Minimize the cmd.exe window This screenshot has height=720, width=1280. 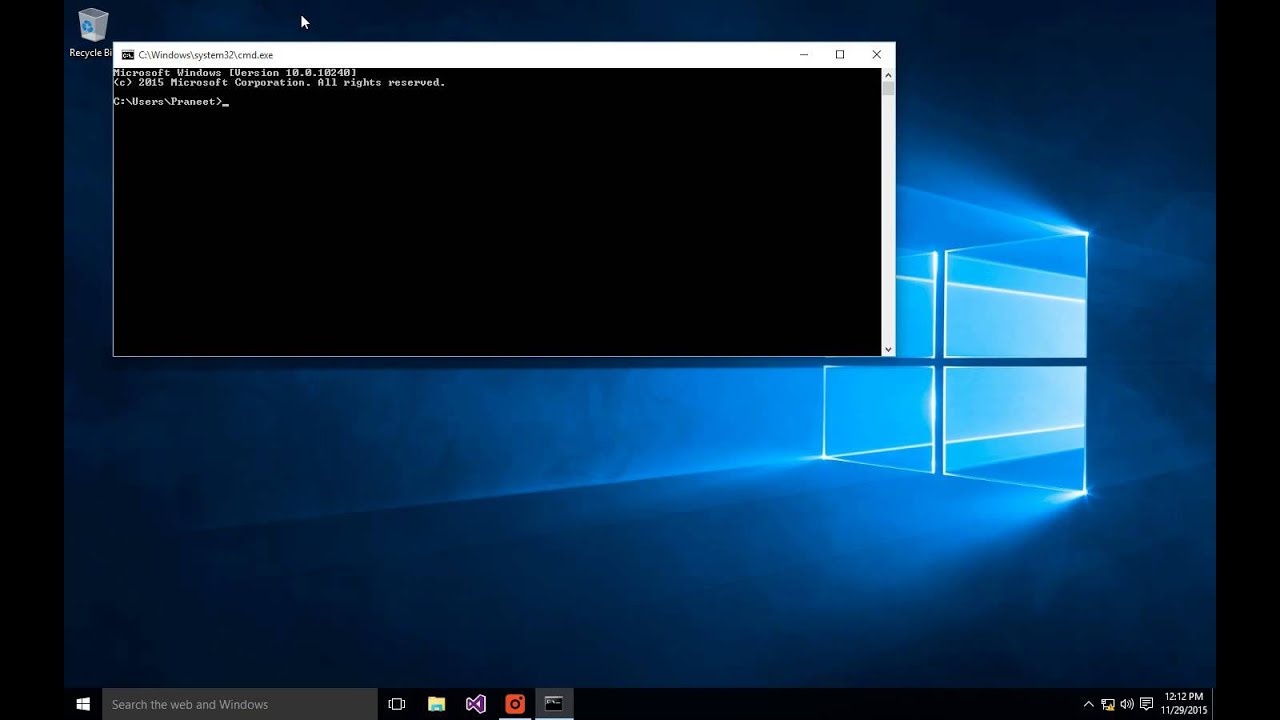click(804, 55)
